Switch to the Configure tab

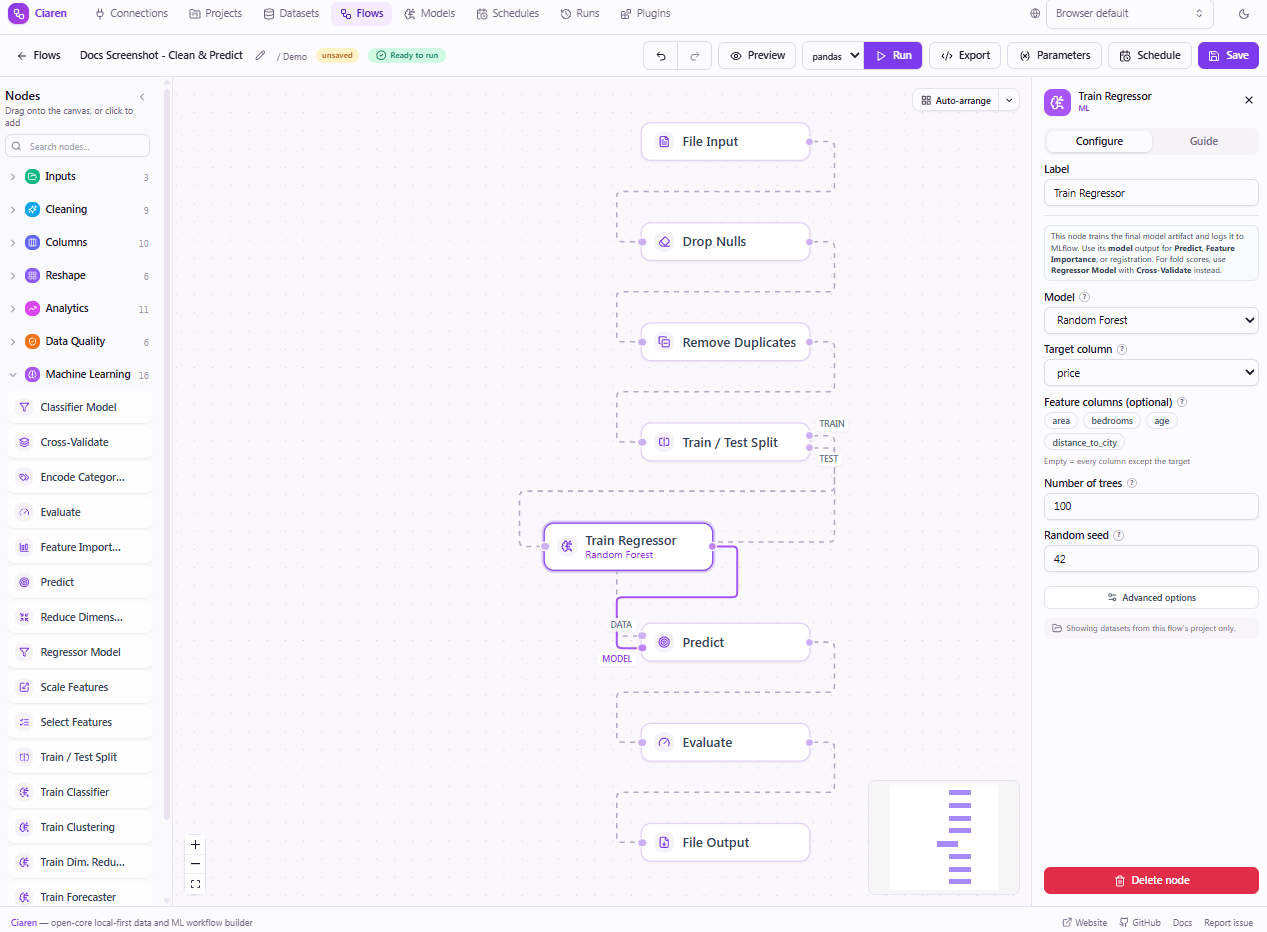pyautogui.click(x=1099, y=141)
